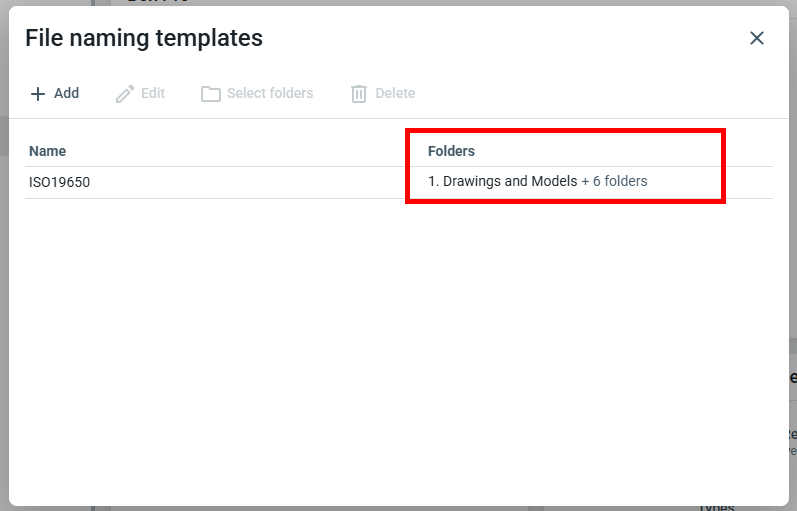797x511 pixels.
Task: Choose the Edit text in the toolbar
Action: click(153, 93)
